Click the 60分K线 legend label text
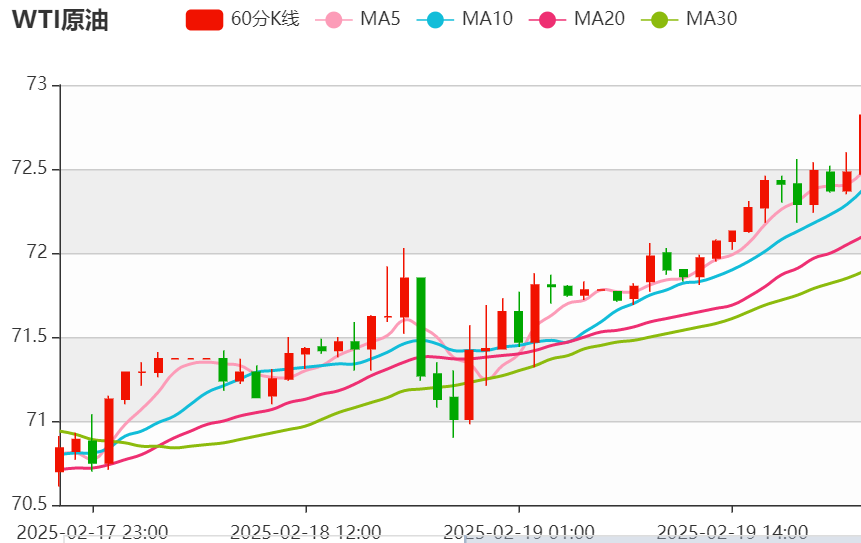 (x=264, y=19)
